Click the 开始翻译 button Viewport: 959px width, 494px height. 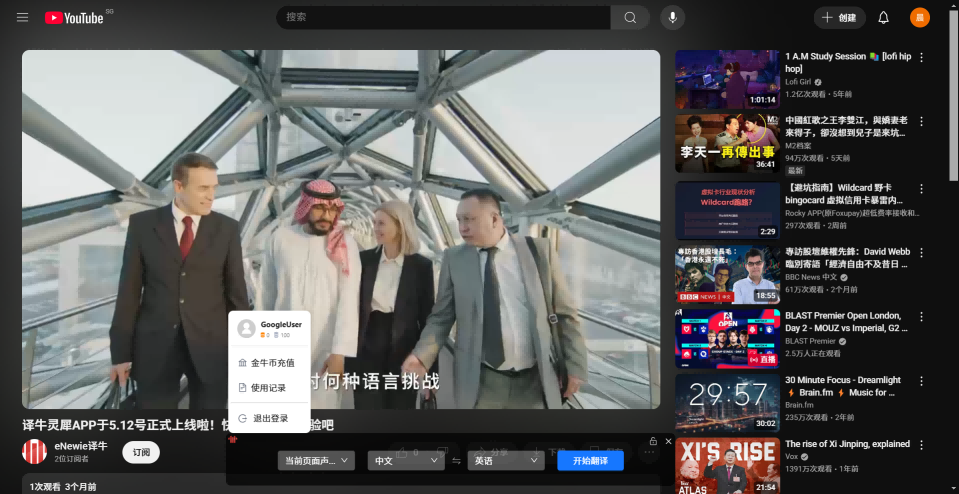click(x=590, y=461)
